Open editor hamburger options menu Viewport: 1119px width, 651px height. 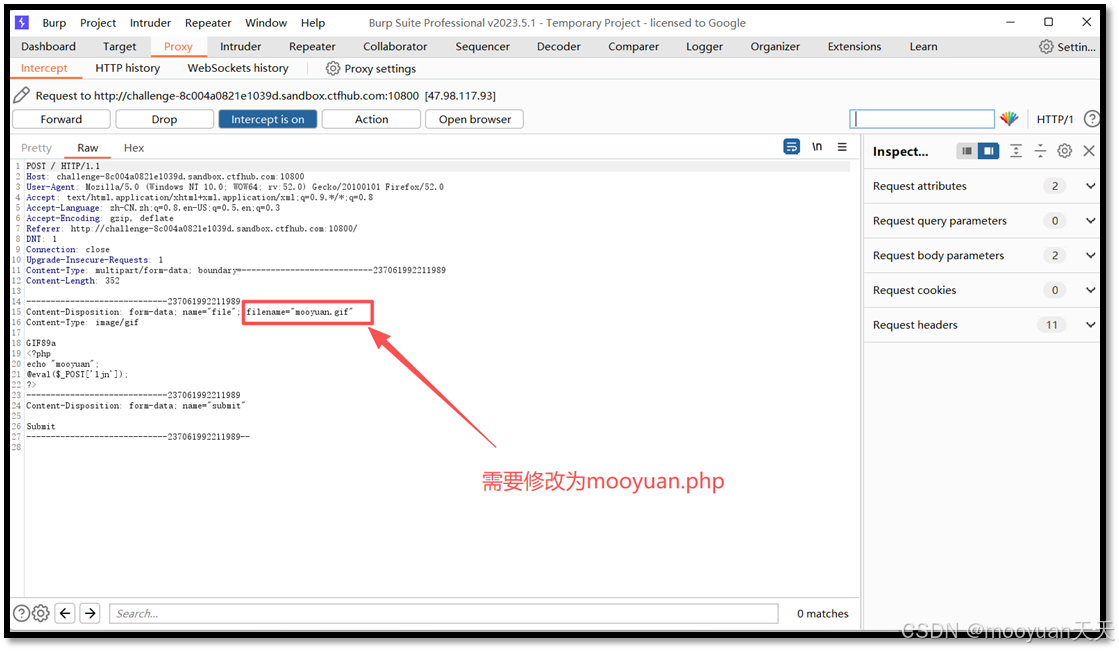[x=842, y=146]
